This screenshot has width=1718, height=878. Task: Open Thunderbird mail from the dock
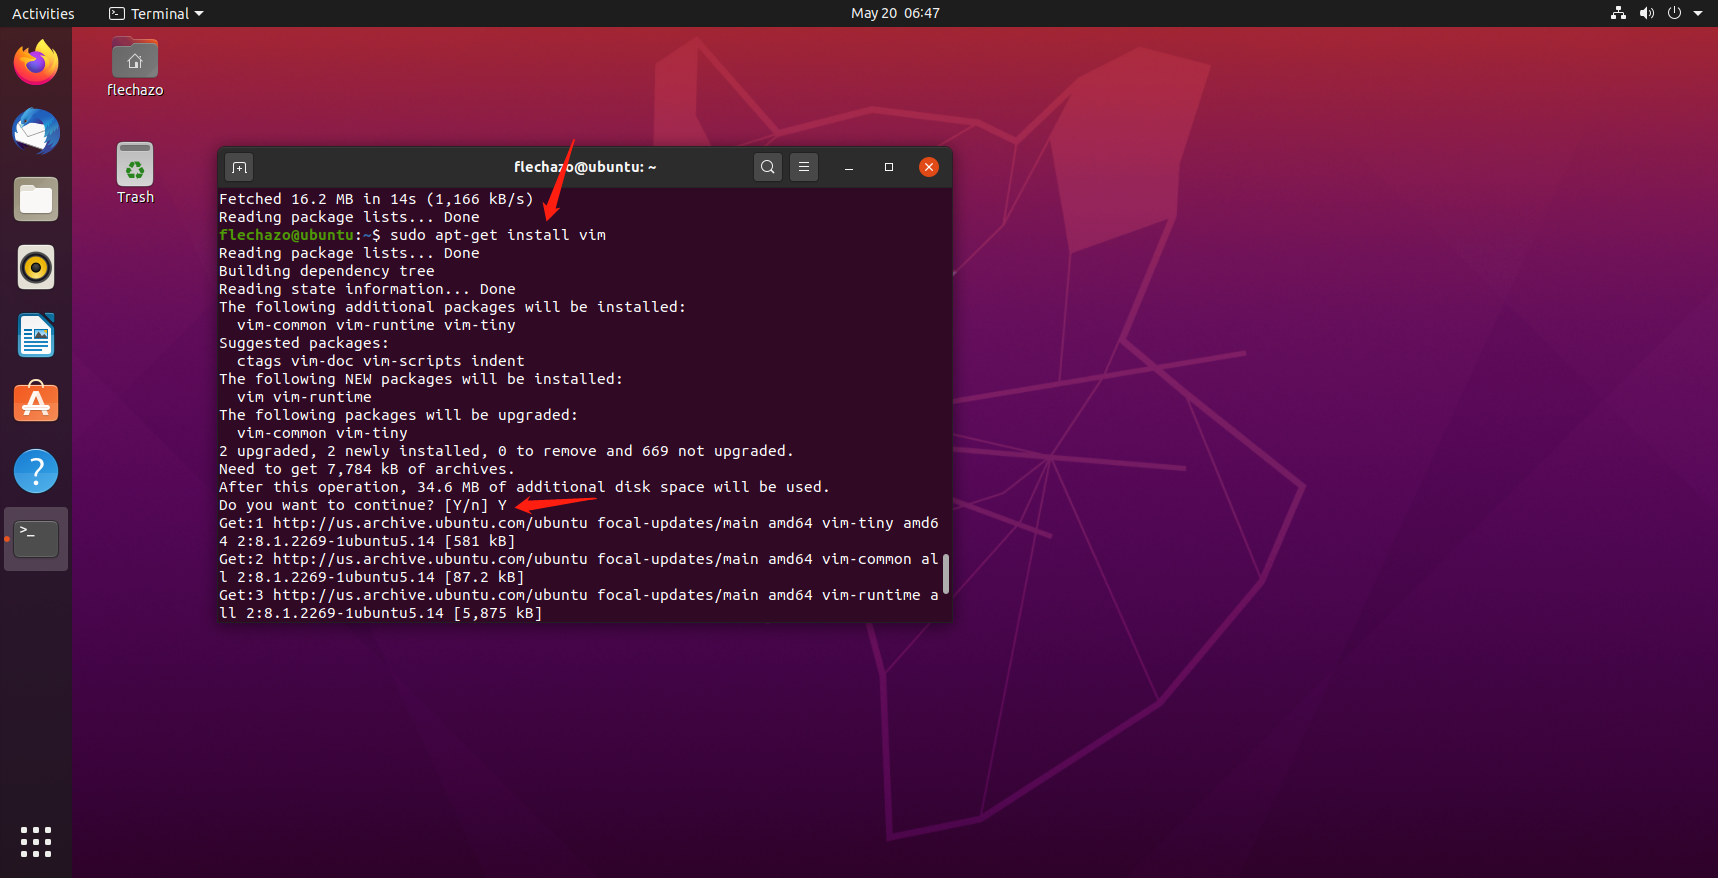coord(36,131)
